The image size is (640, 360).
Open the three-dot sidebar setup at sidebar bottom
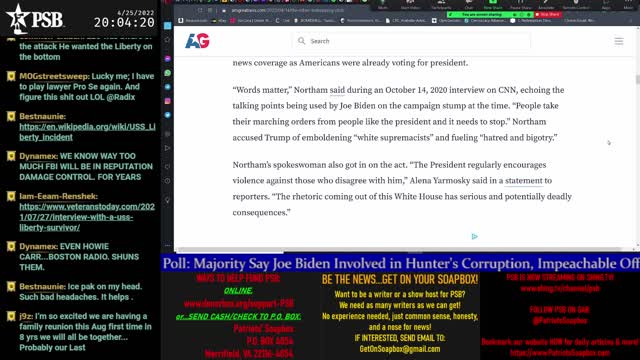tap(167, 245)
